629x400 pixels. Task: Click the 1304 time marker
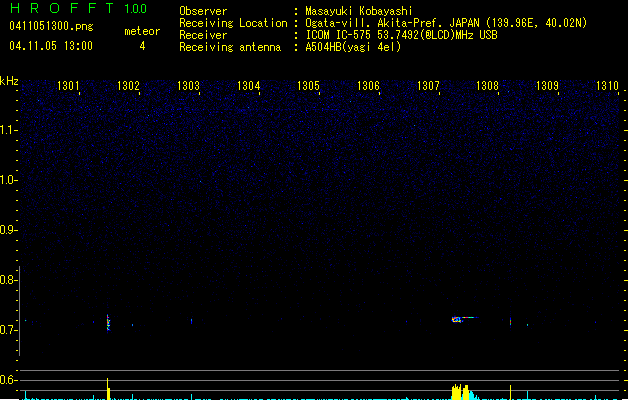[x=248, y=86]
